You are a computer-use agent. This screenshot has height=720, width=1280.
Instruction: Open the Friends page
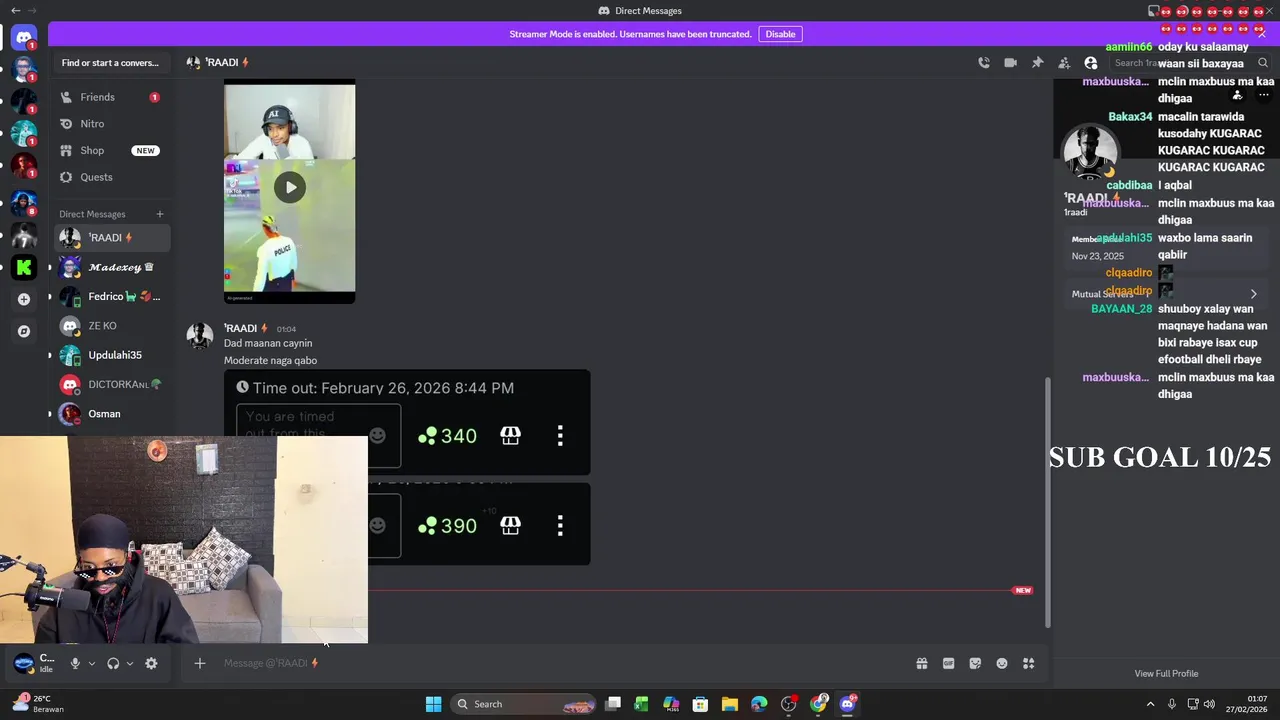110,97
